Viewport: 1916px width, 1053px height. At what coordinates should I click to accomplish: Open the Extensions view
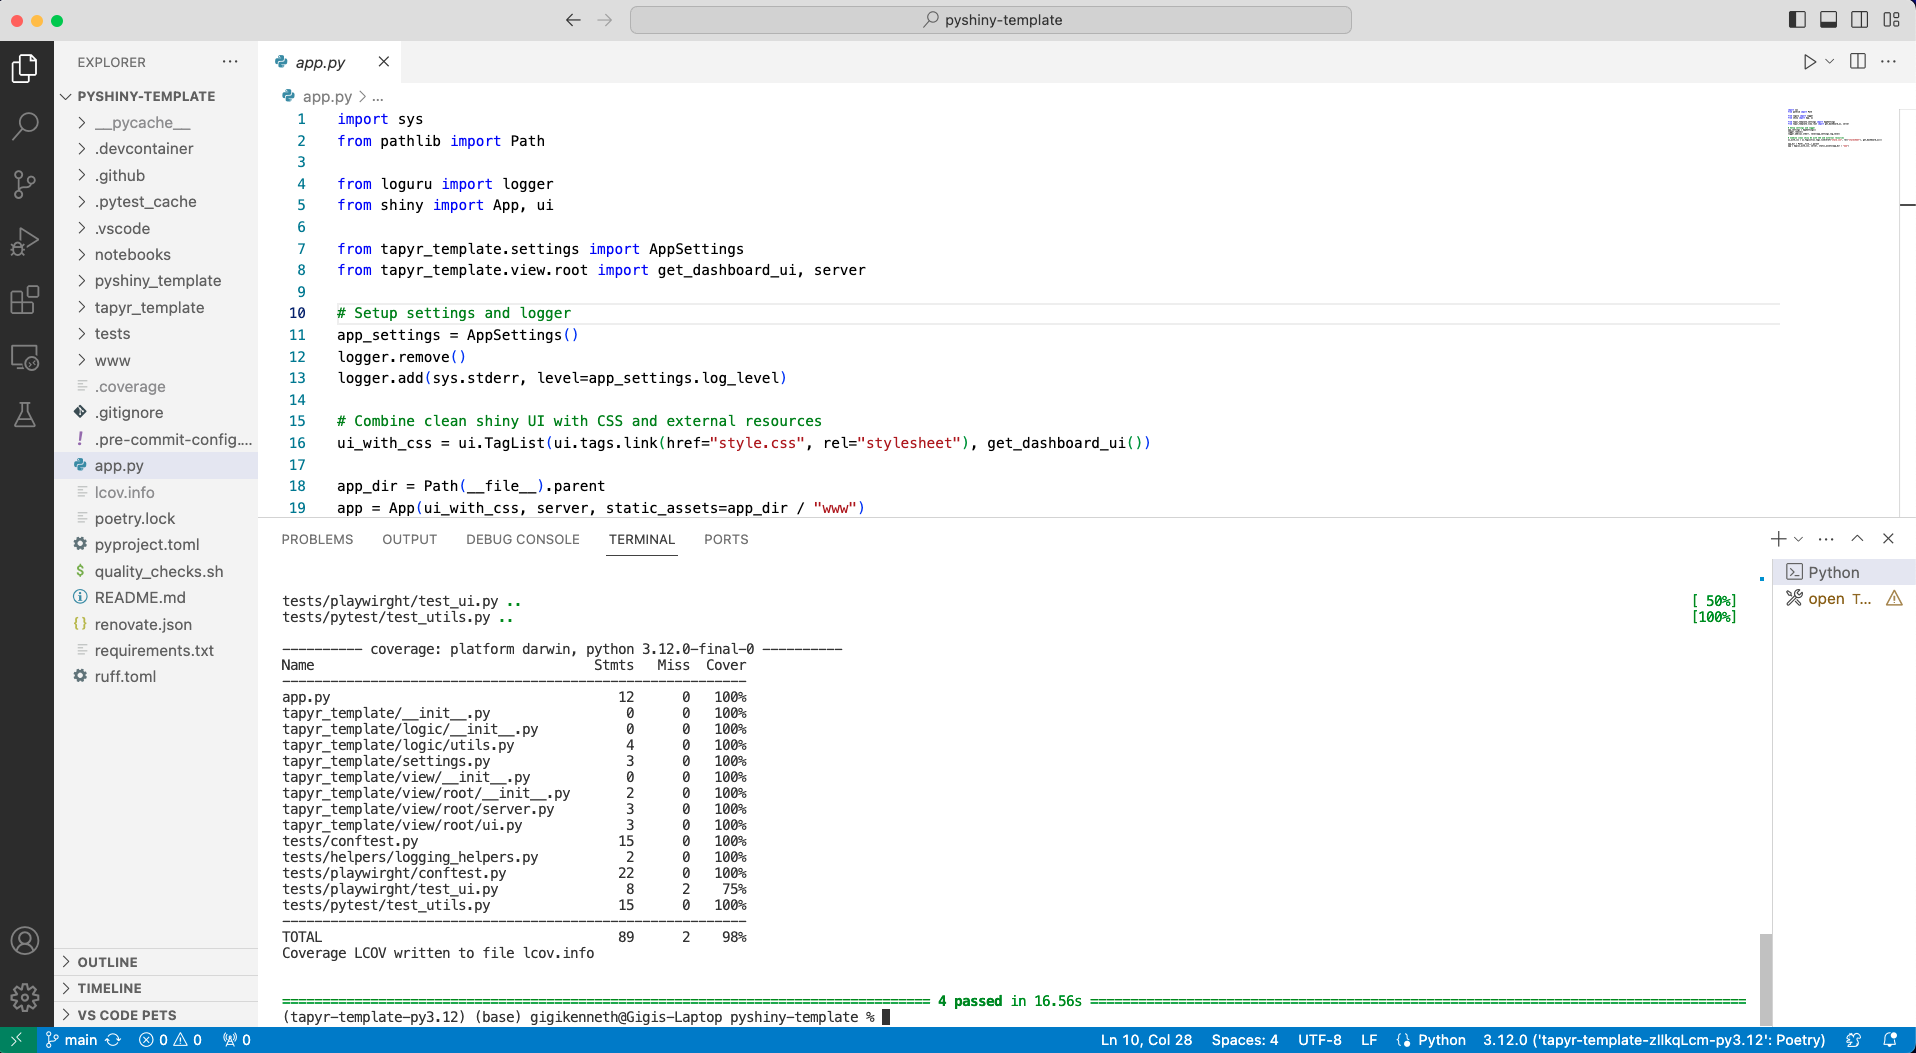(x=25, y=300)
